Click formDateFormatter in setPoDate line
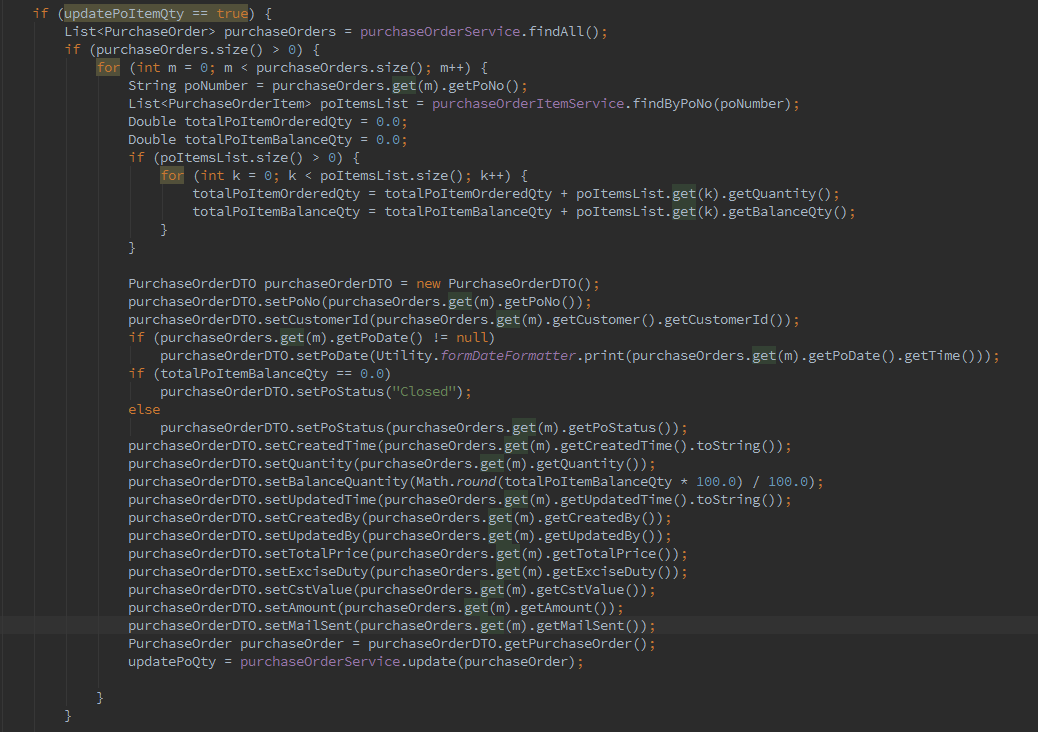The width and height of the screenshot is (1038, 732). pos(508,355)
